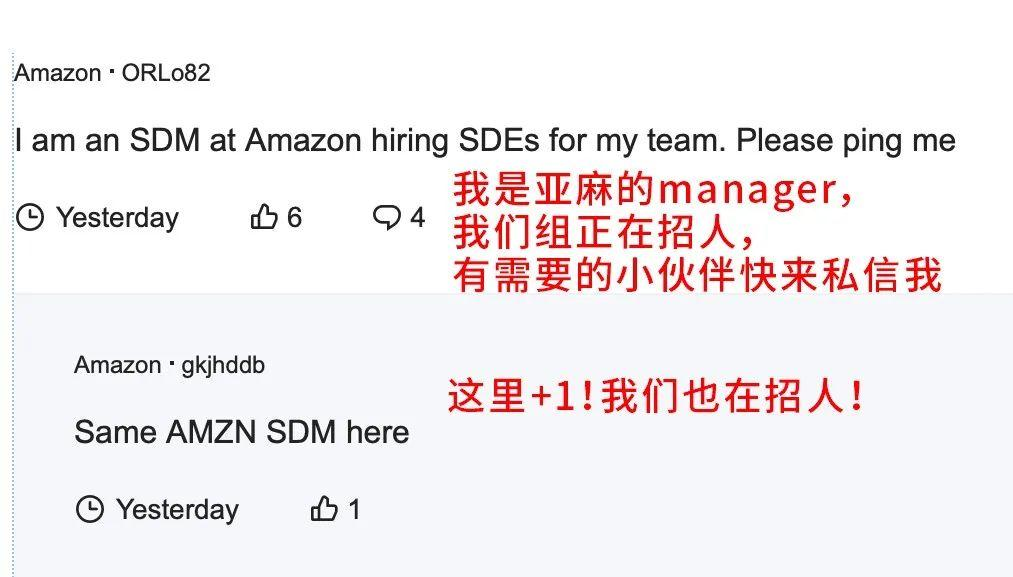Click the like count 1 on the reply
The height and width of the screenshot is (577, 1013).
tap(354, 509)
